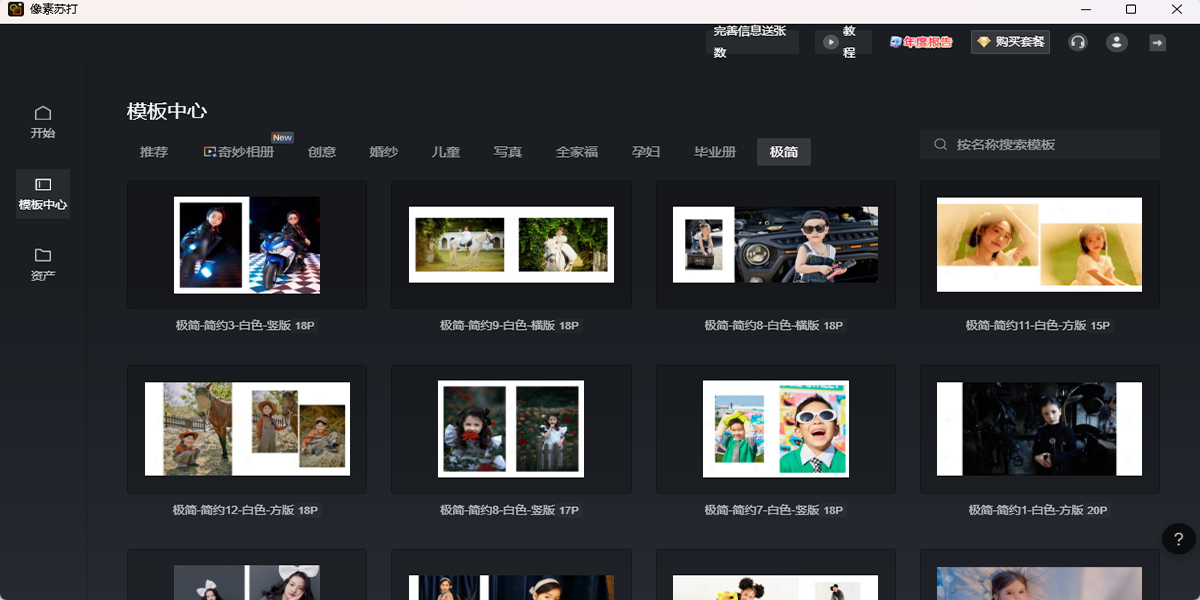The image size is (1200, 600).
Task: Switch to the 推荐 recommended tab
Action: [x=152, y=151]
